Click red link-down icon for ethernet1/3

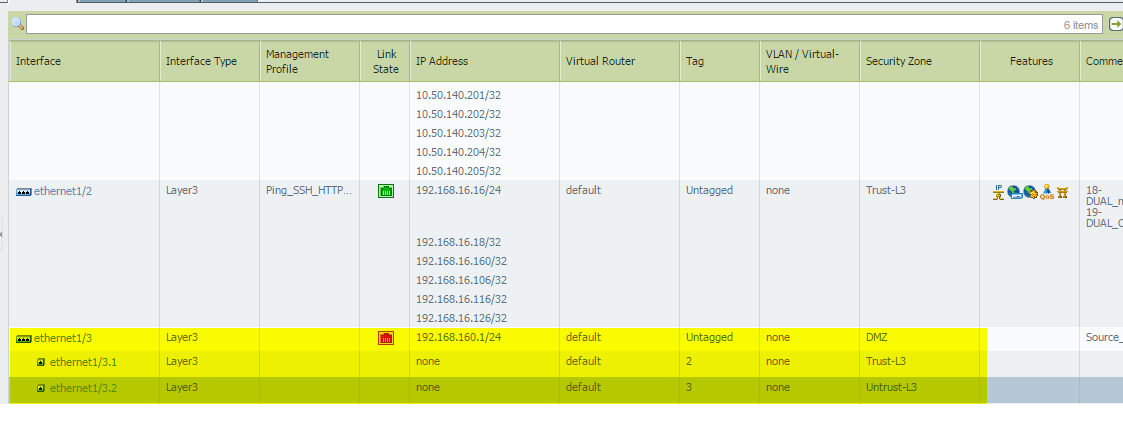point(385,338)
